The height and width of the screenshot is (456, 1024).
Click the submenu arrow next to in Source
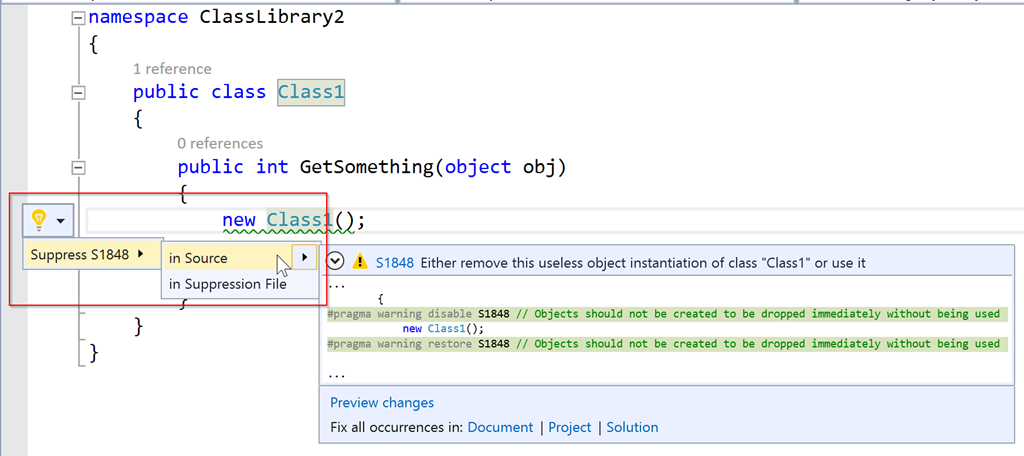click(x=304, y=258)
